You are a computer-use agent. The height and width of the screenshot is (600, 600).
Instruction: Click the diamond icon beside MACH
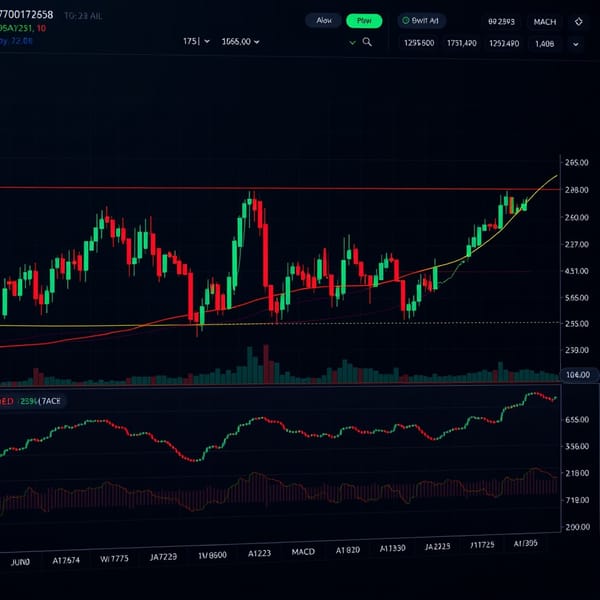point(579,22)
